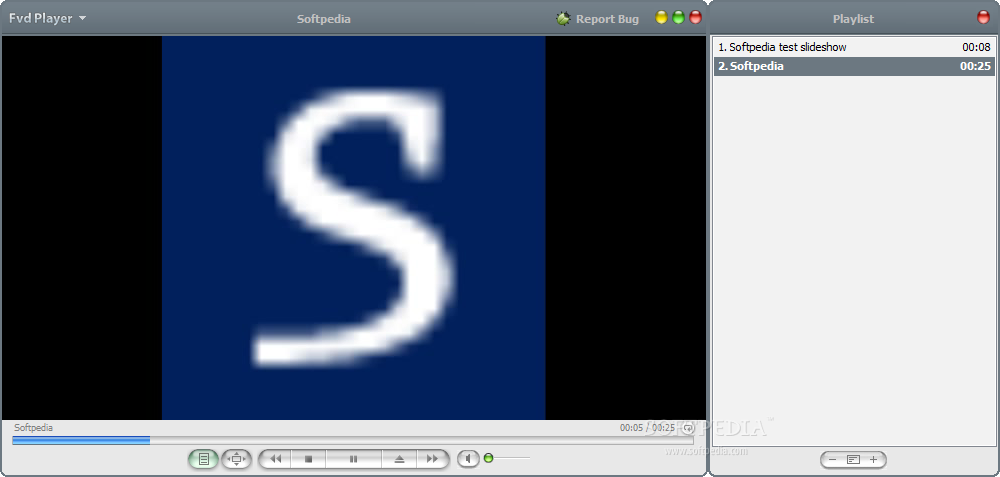Add item with playlist plus button
1000x477 pixels.
(873, 459)
